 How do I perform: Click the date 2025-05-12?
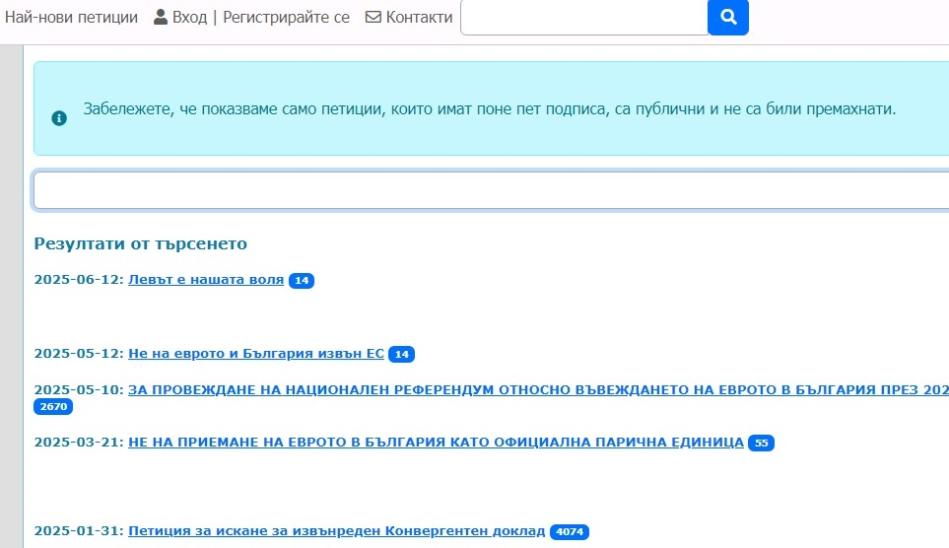[x=79, y=354]
